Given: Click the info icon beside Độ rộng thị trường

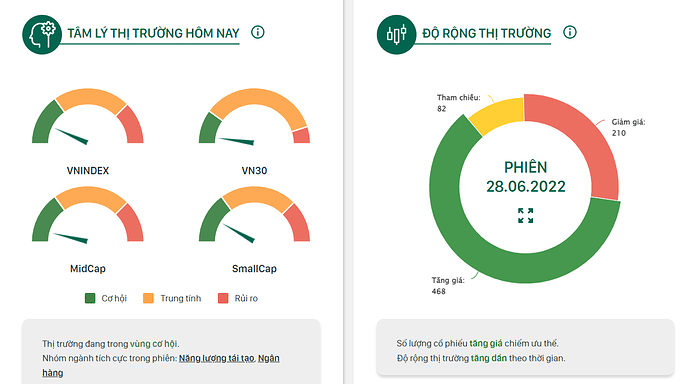Looking at the screenshot, I should pos(570,32).
